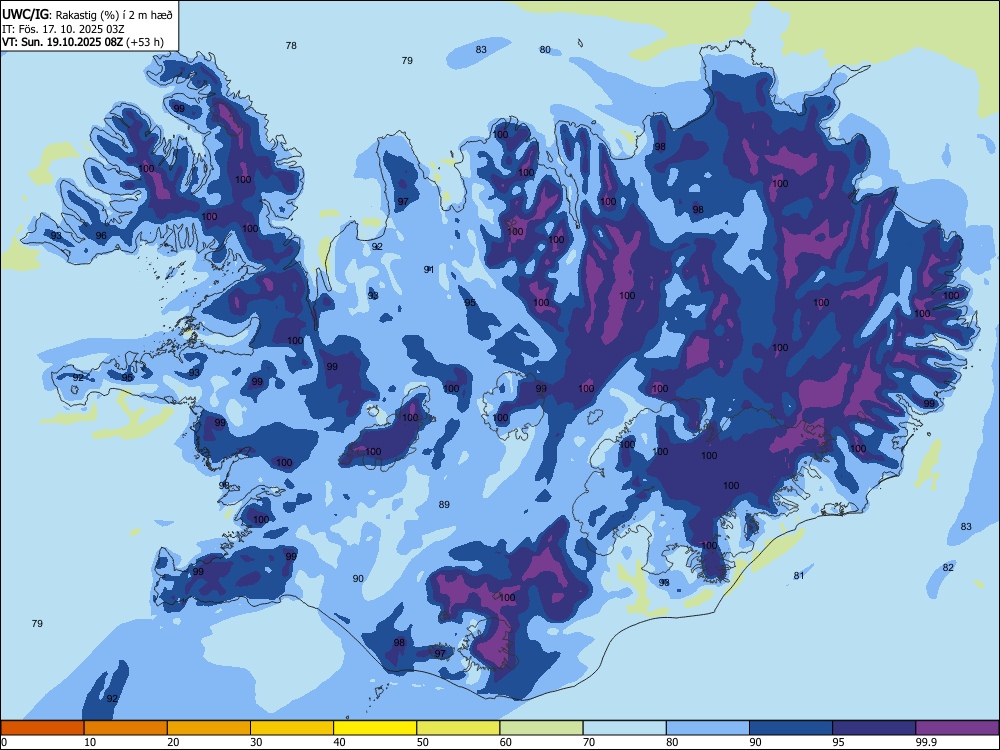This screenshot has height=750, width=1000.
Task: Pick the 20–30 amber legend swatch
Action: 209,728
